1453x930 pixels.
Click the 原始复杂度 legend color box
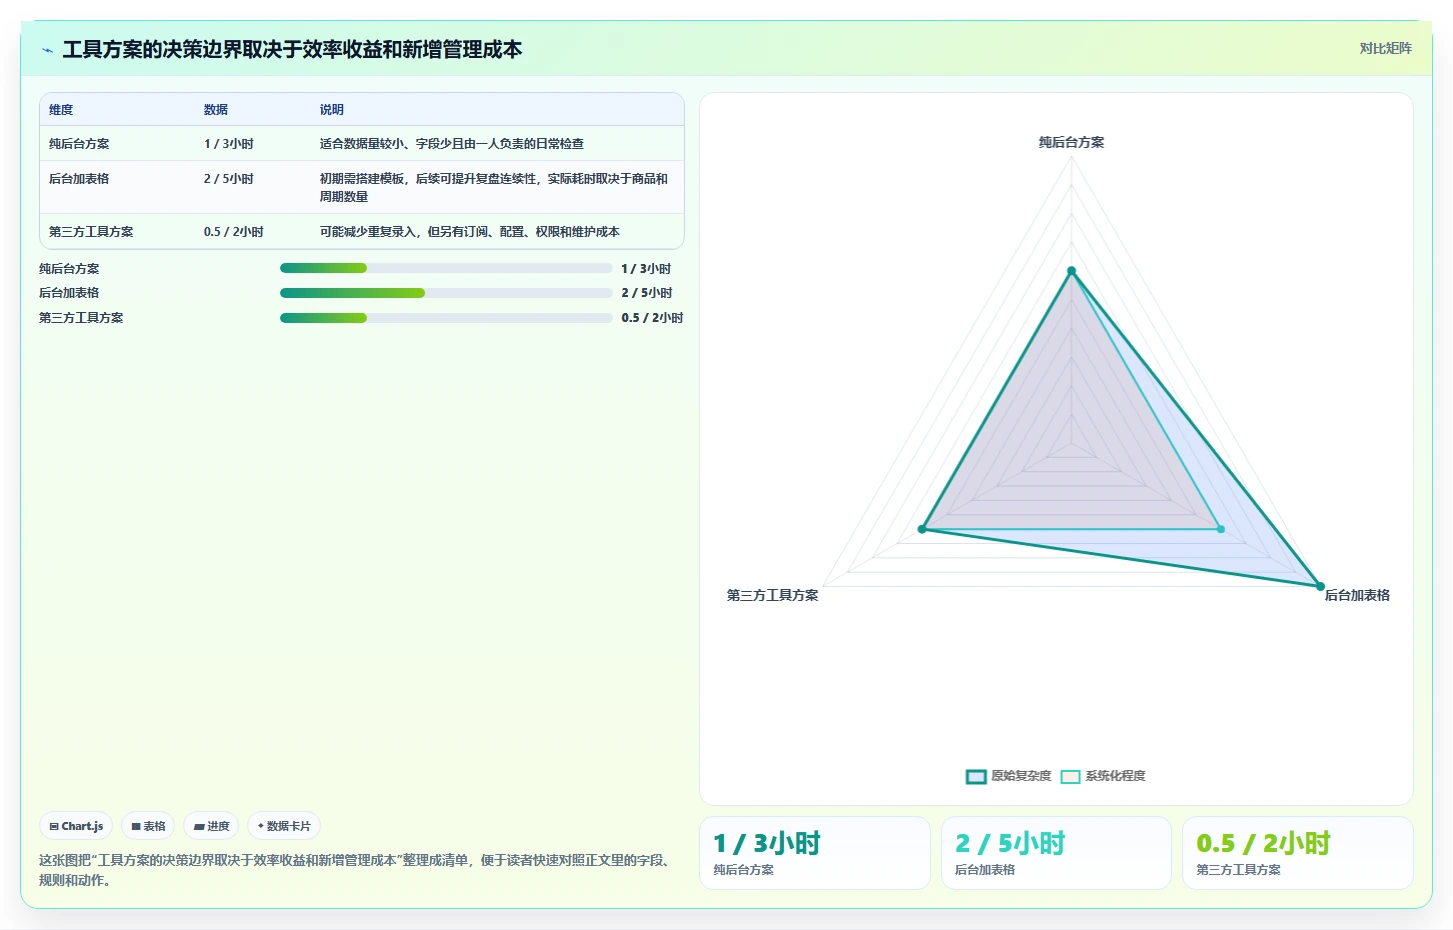(976, 777)
